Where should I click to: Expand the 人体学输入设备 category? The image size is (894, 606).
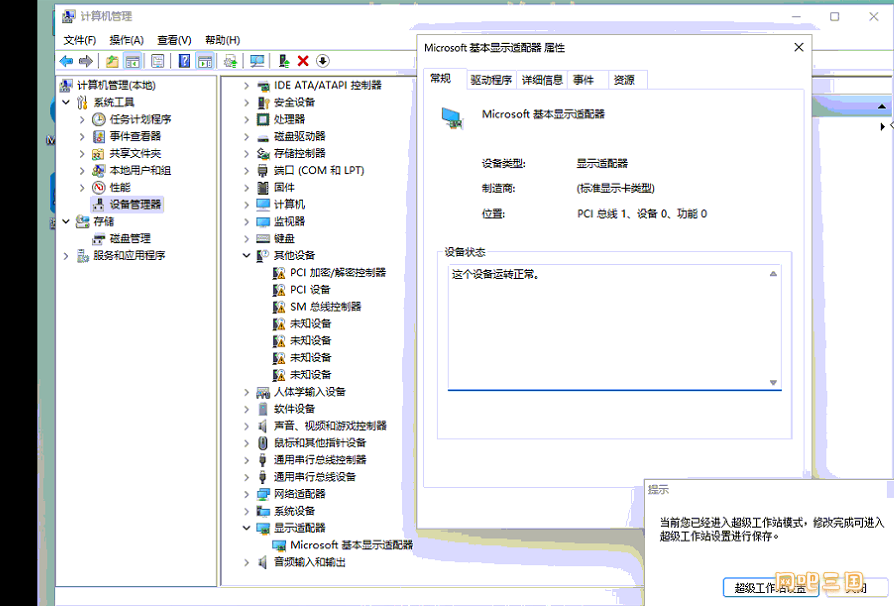pos(246,392)
